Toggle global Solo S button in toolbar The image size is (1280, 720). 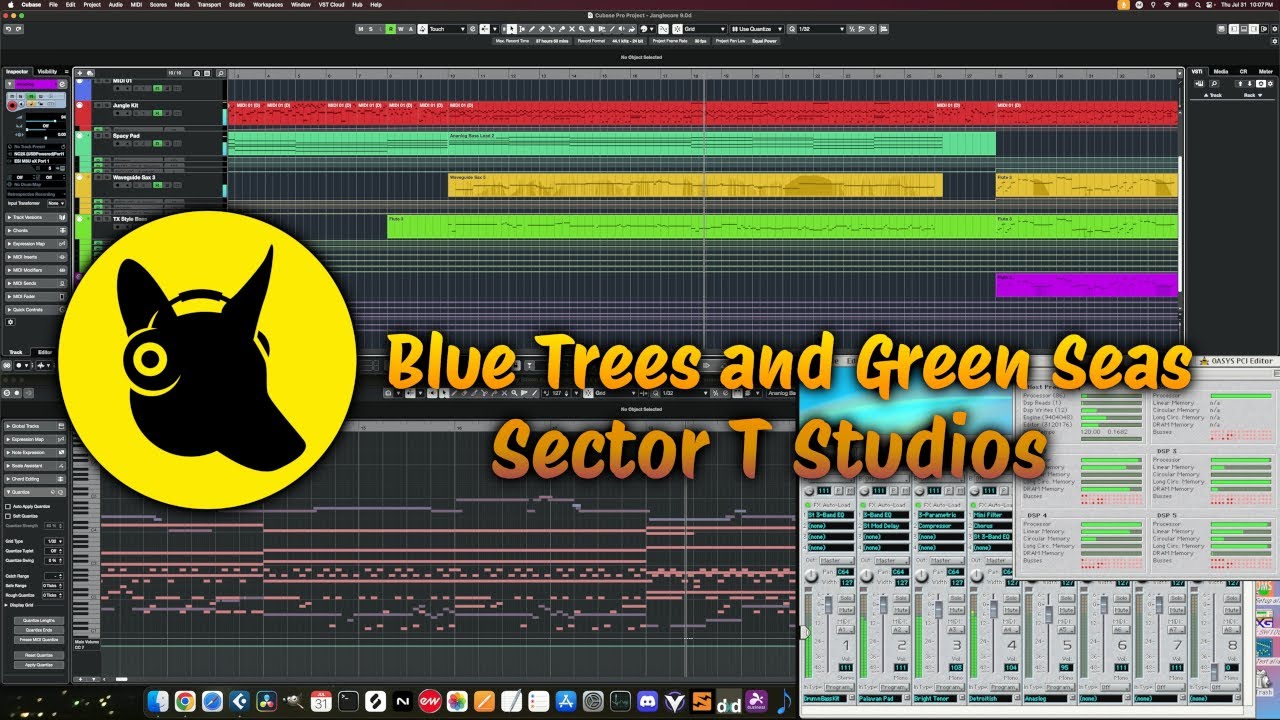[370, 29]
